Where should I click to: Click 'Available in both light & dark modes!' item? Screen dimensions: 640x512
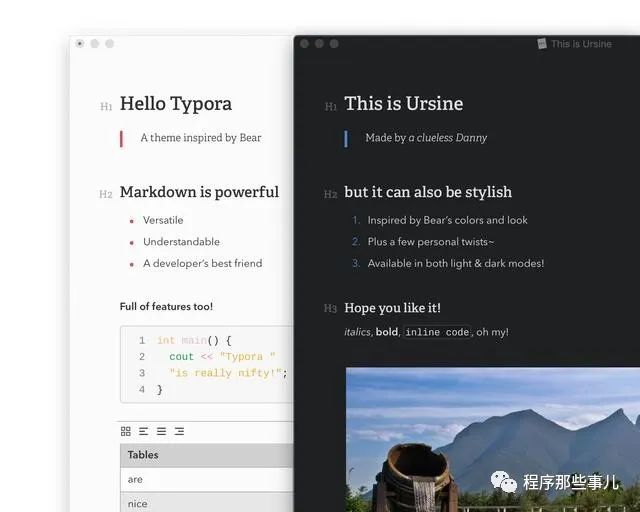(x=456, y=264)
